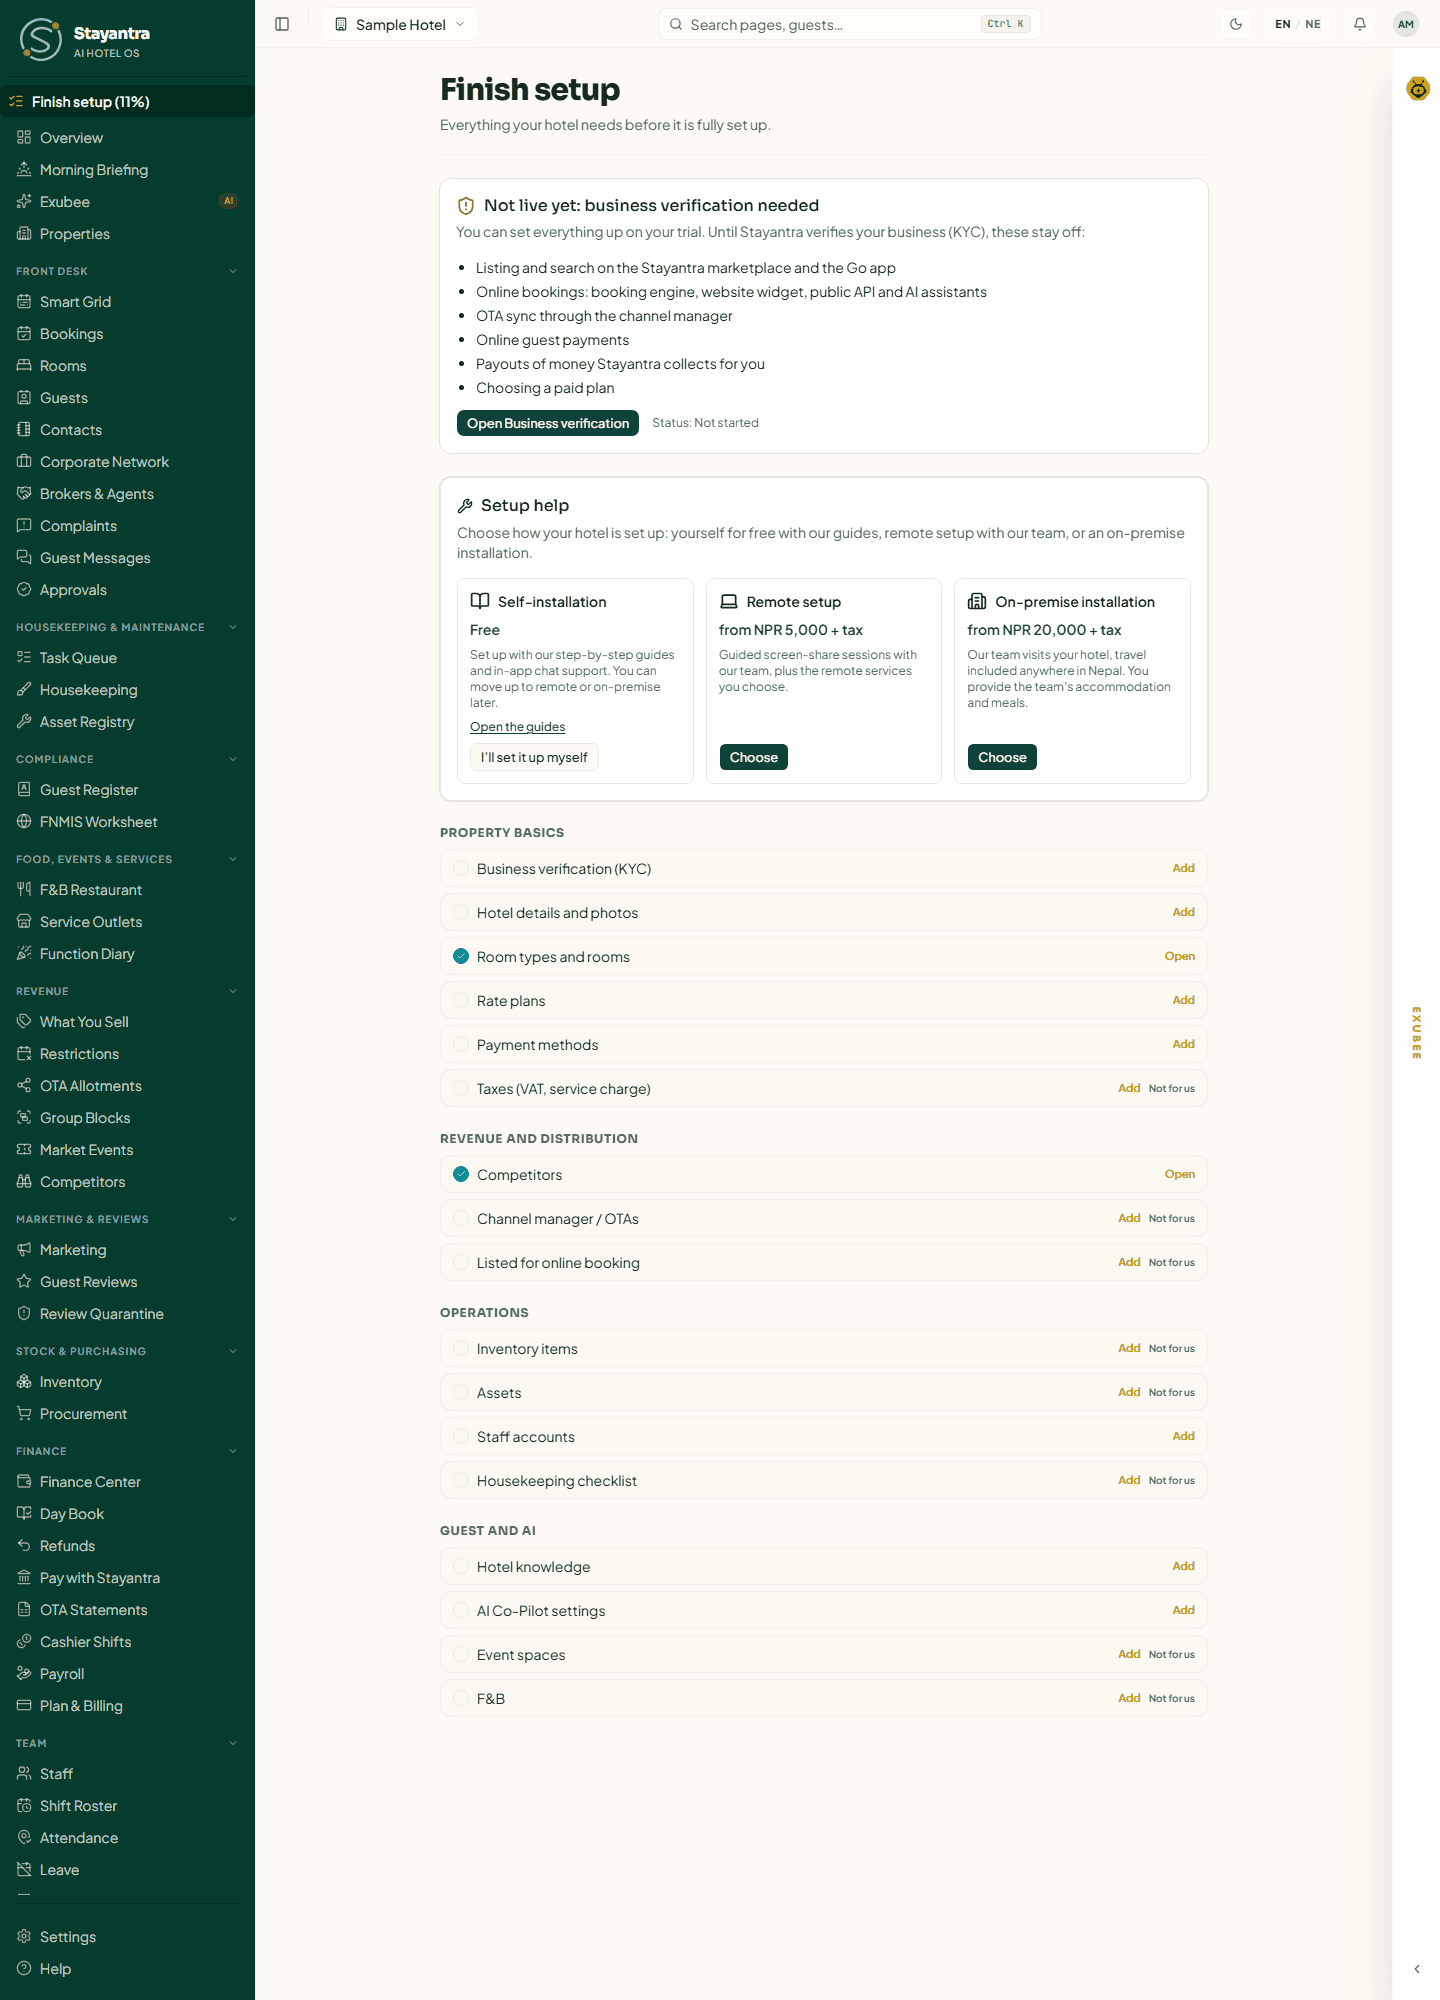Toggle the Business verification (KYC) checkbox circle

tap(461, 868)
